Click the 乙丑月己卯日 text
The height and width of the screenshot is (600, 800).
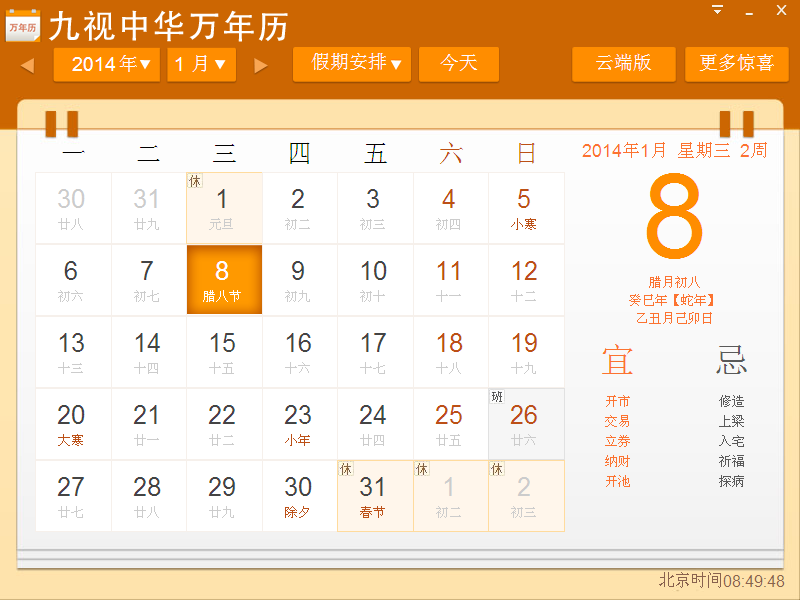(x=674, y=318)
